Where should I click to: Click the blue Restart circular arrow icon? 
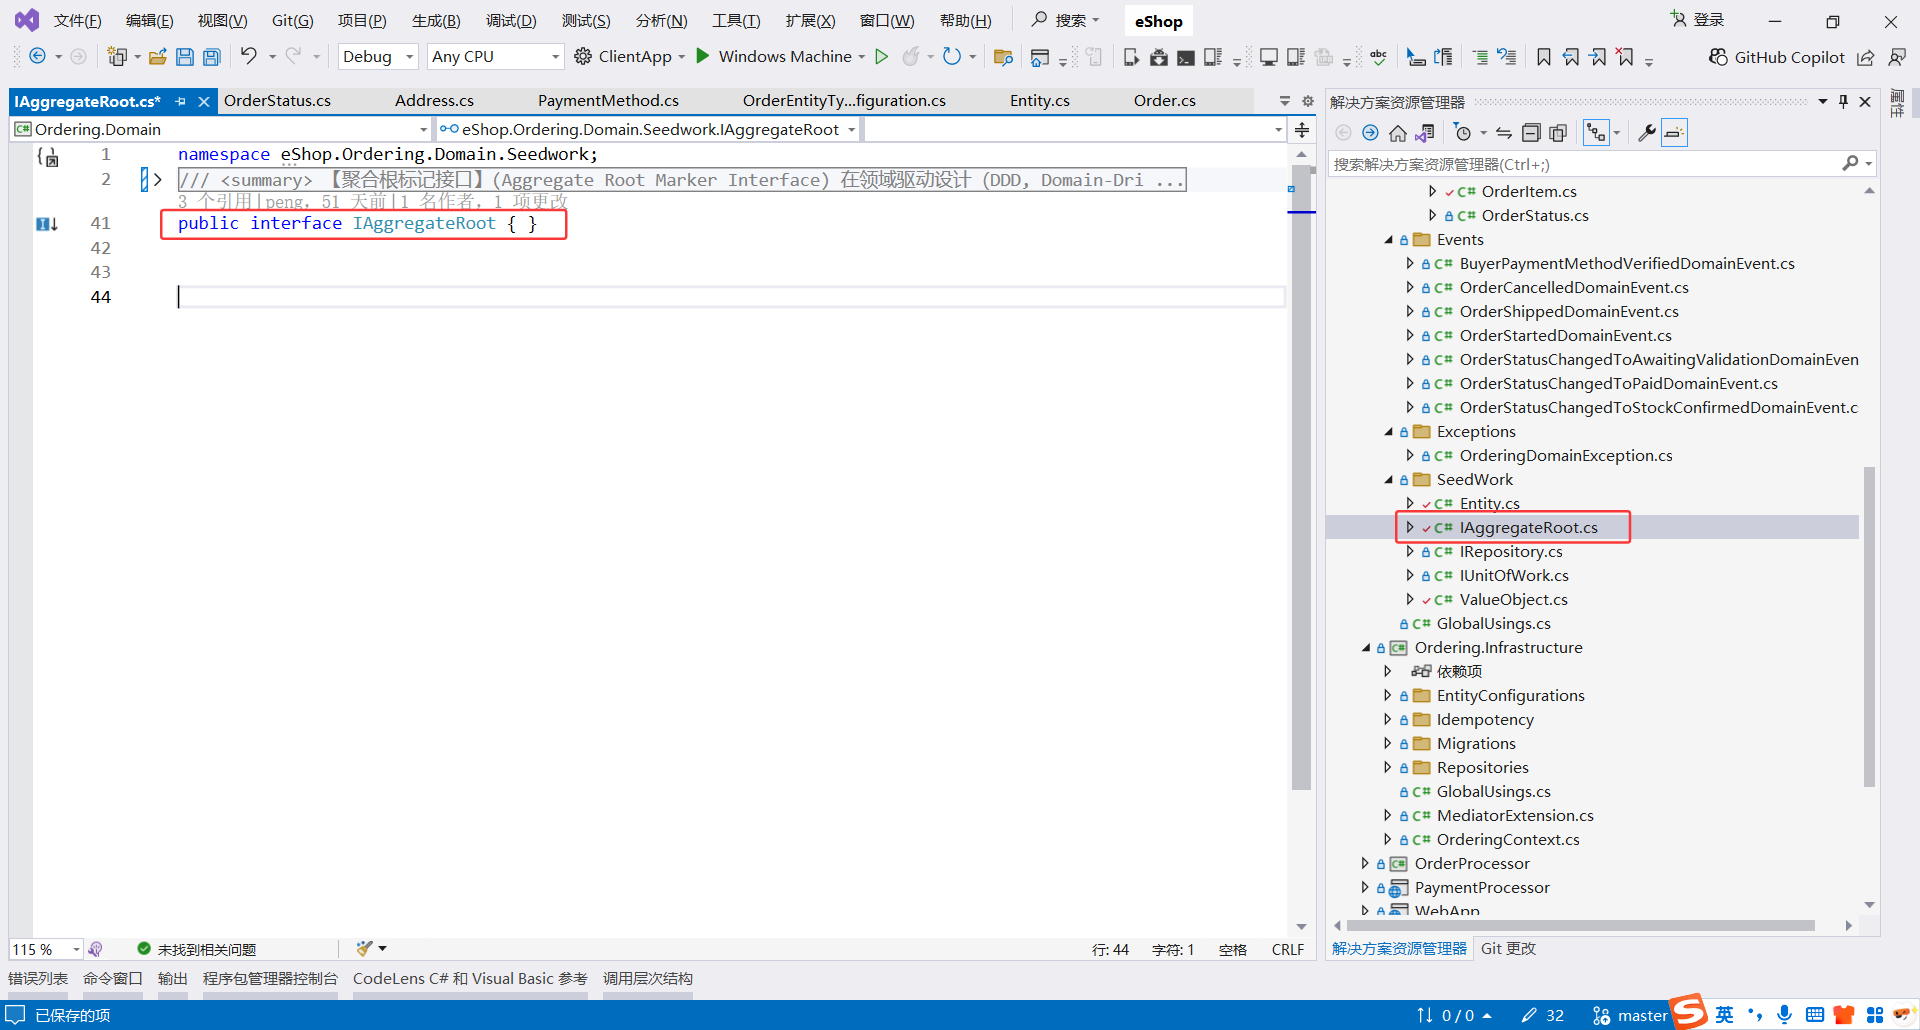click(x=952, y=56)
